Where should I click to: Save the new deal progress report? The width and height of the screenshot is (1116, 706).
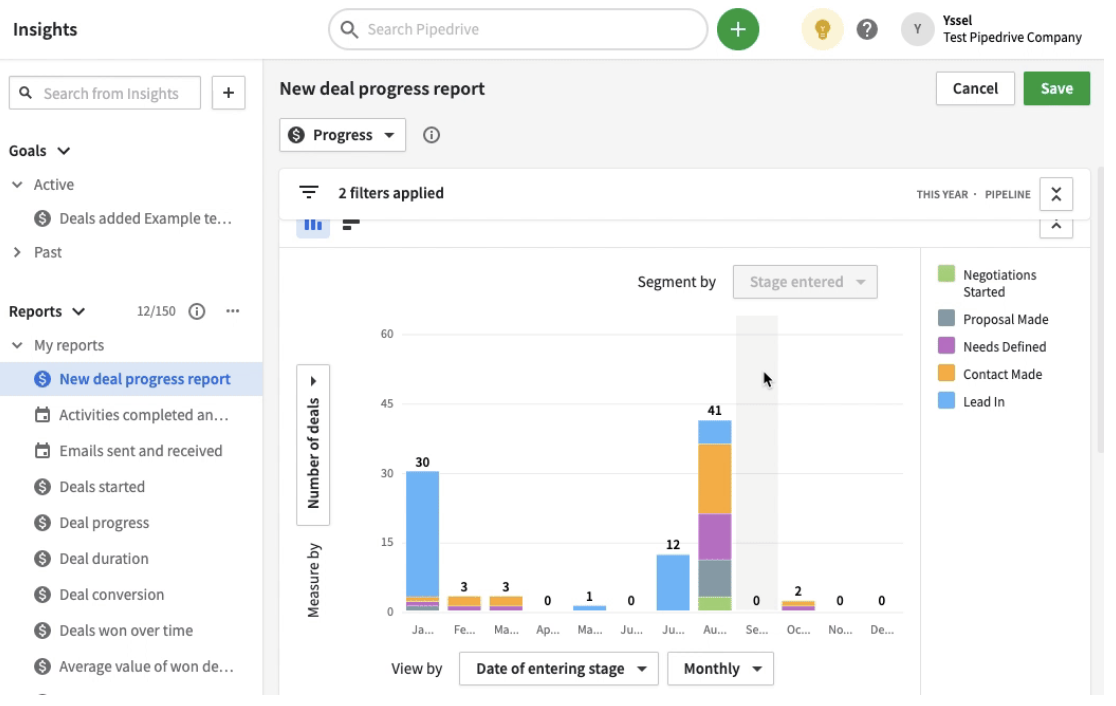click(1057, 88)
